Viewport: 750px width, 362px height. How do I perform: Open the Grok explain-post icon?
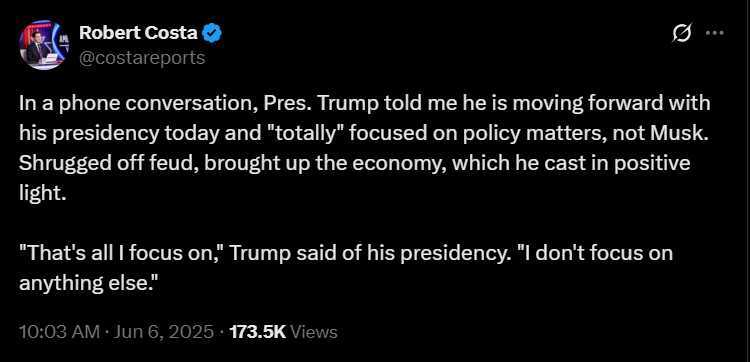pyautogui.click(x=681, y=33)
